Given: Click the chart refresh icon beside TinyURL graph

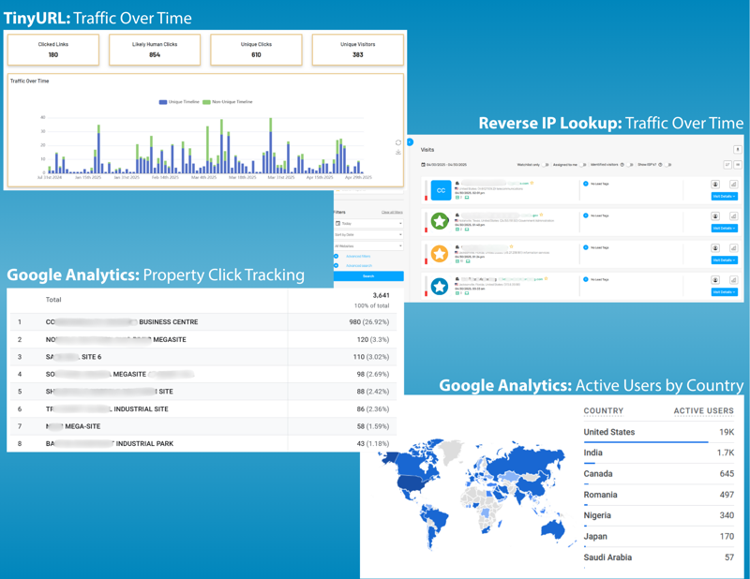Looking at the screenshot, I should pyautogui.click(x=398, y=143).
